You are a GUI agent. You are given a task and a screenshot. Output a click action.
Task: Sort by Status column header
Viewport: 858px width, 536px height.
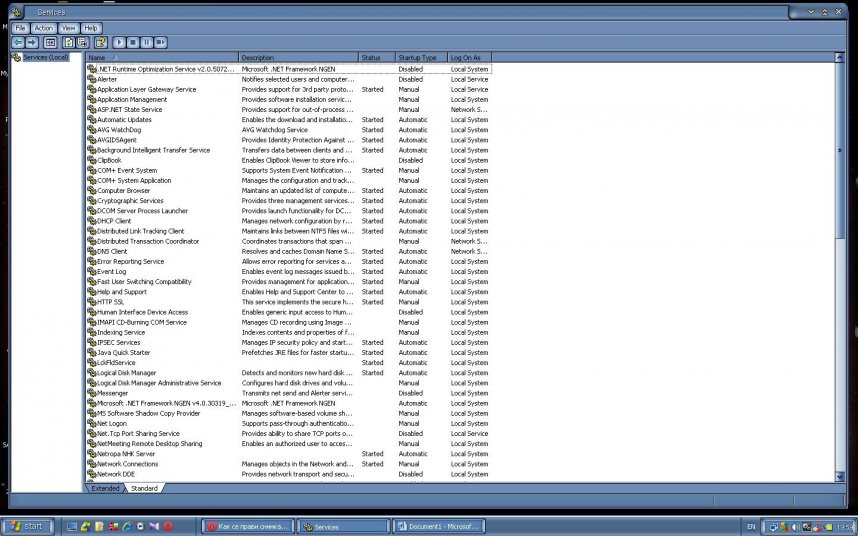tap(376, 58)
